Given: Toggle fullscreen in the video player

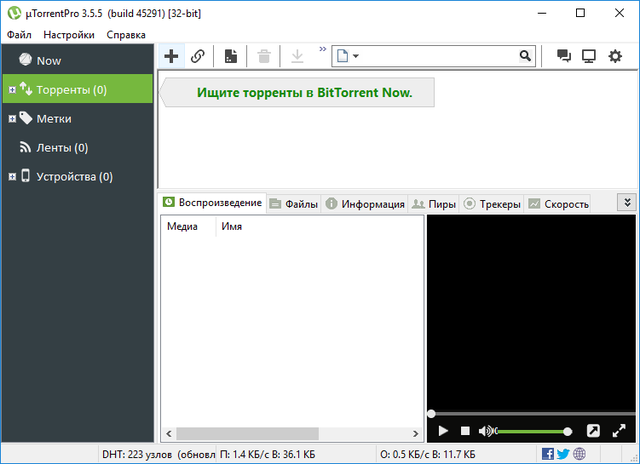Looking at the screenshot, I should (x=592, y=431).
